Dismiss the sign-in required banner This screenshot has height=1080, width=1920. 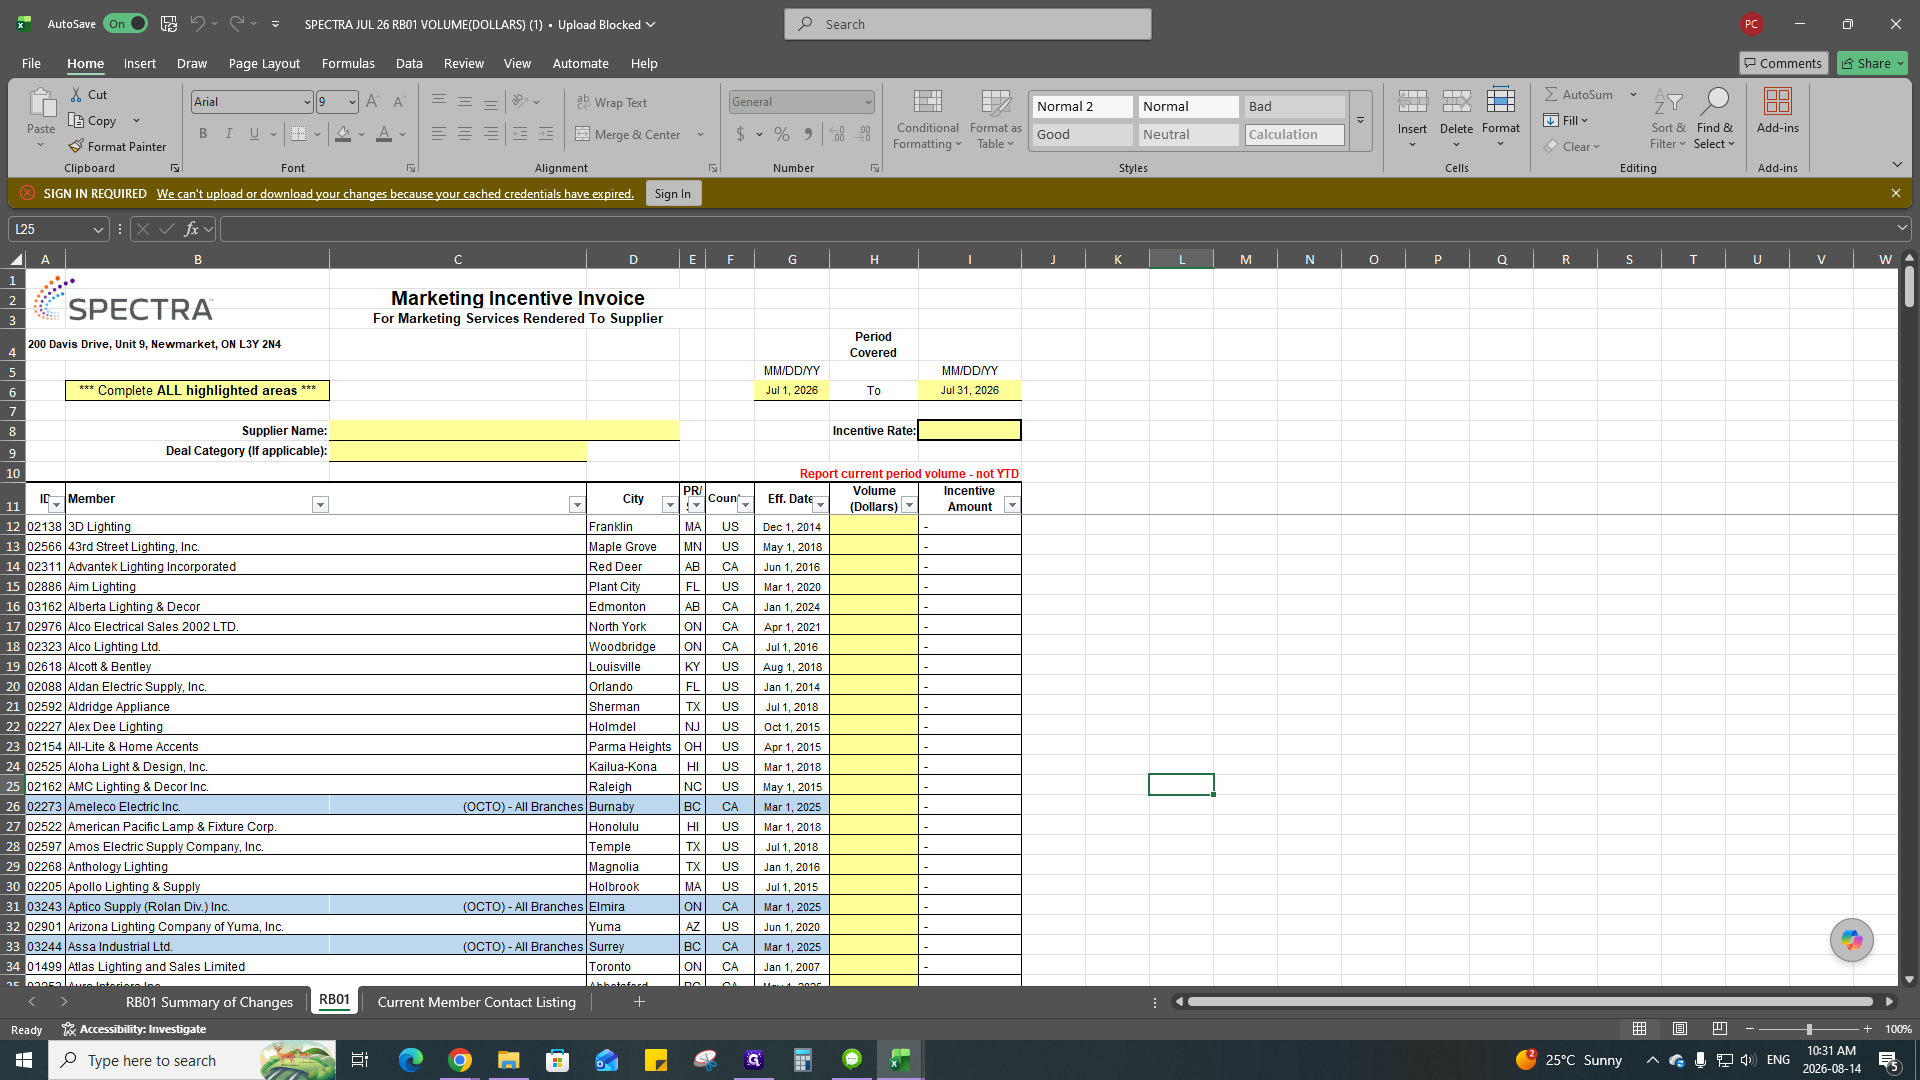point(1895,193)
